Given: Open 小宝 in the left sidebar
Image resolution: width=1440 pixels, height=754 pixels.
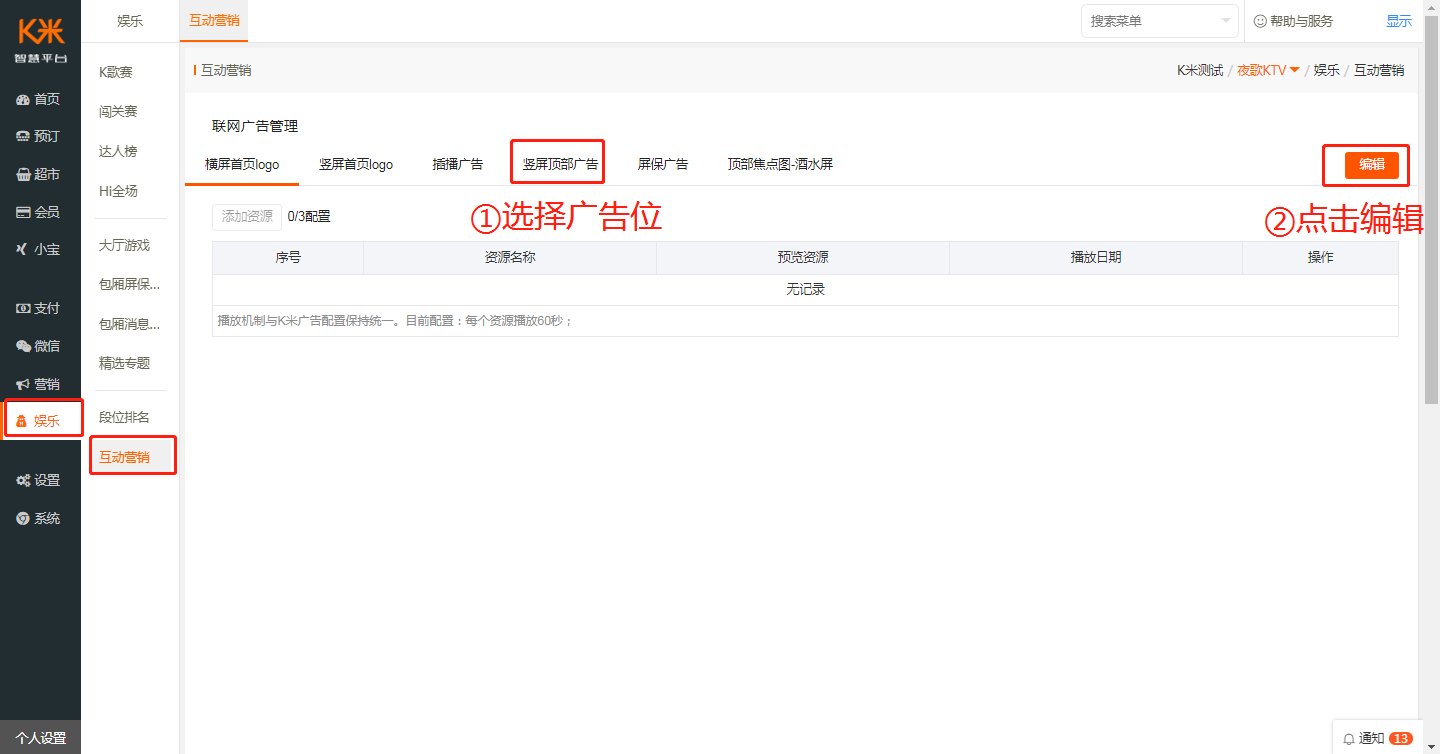Looking at the screenshot, I should (x=40, y=250).
